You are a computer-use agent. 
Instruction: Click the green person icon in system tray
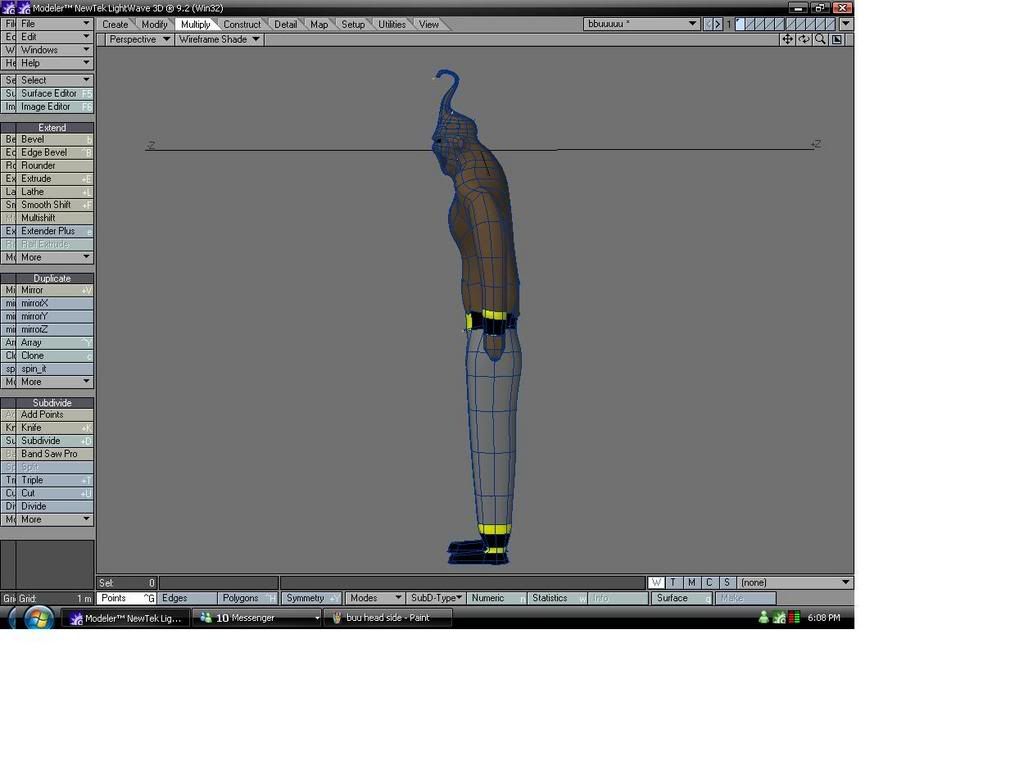(x=763, y=617)
